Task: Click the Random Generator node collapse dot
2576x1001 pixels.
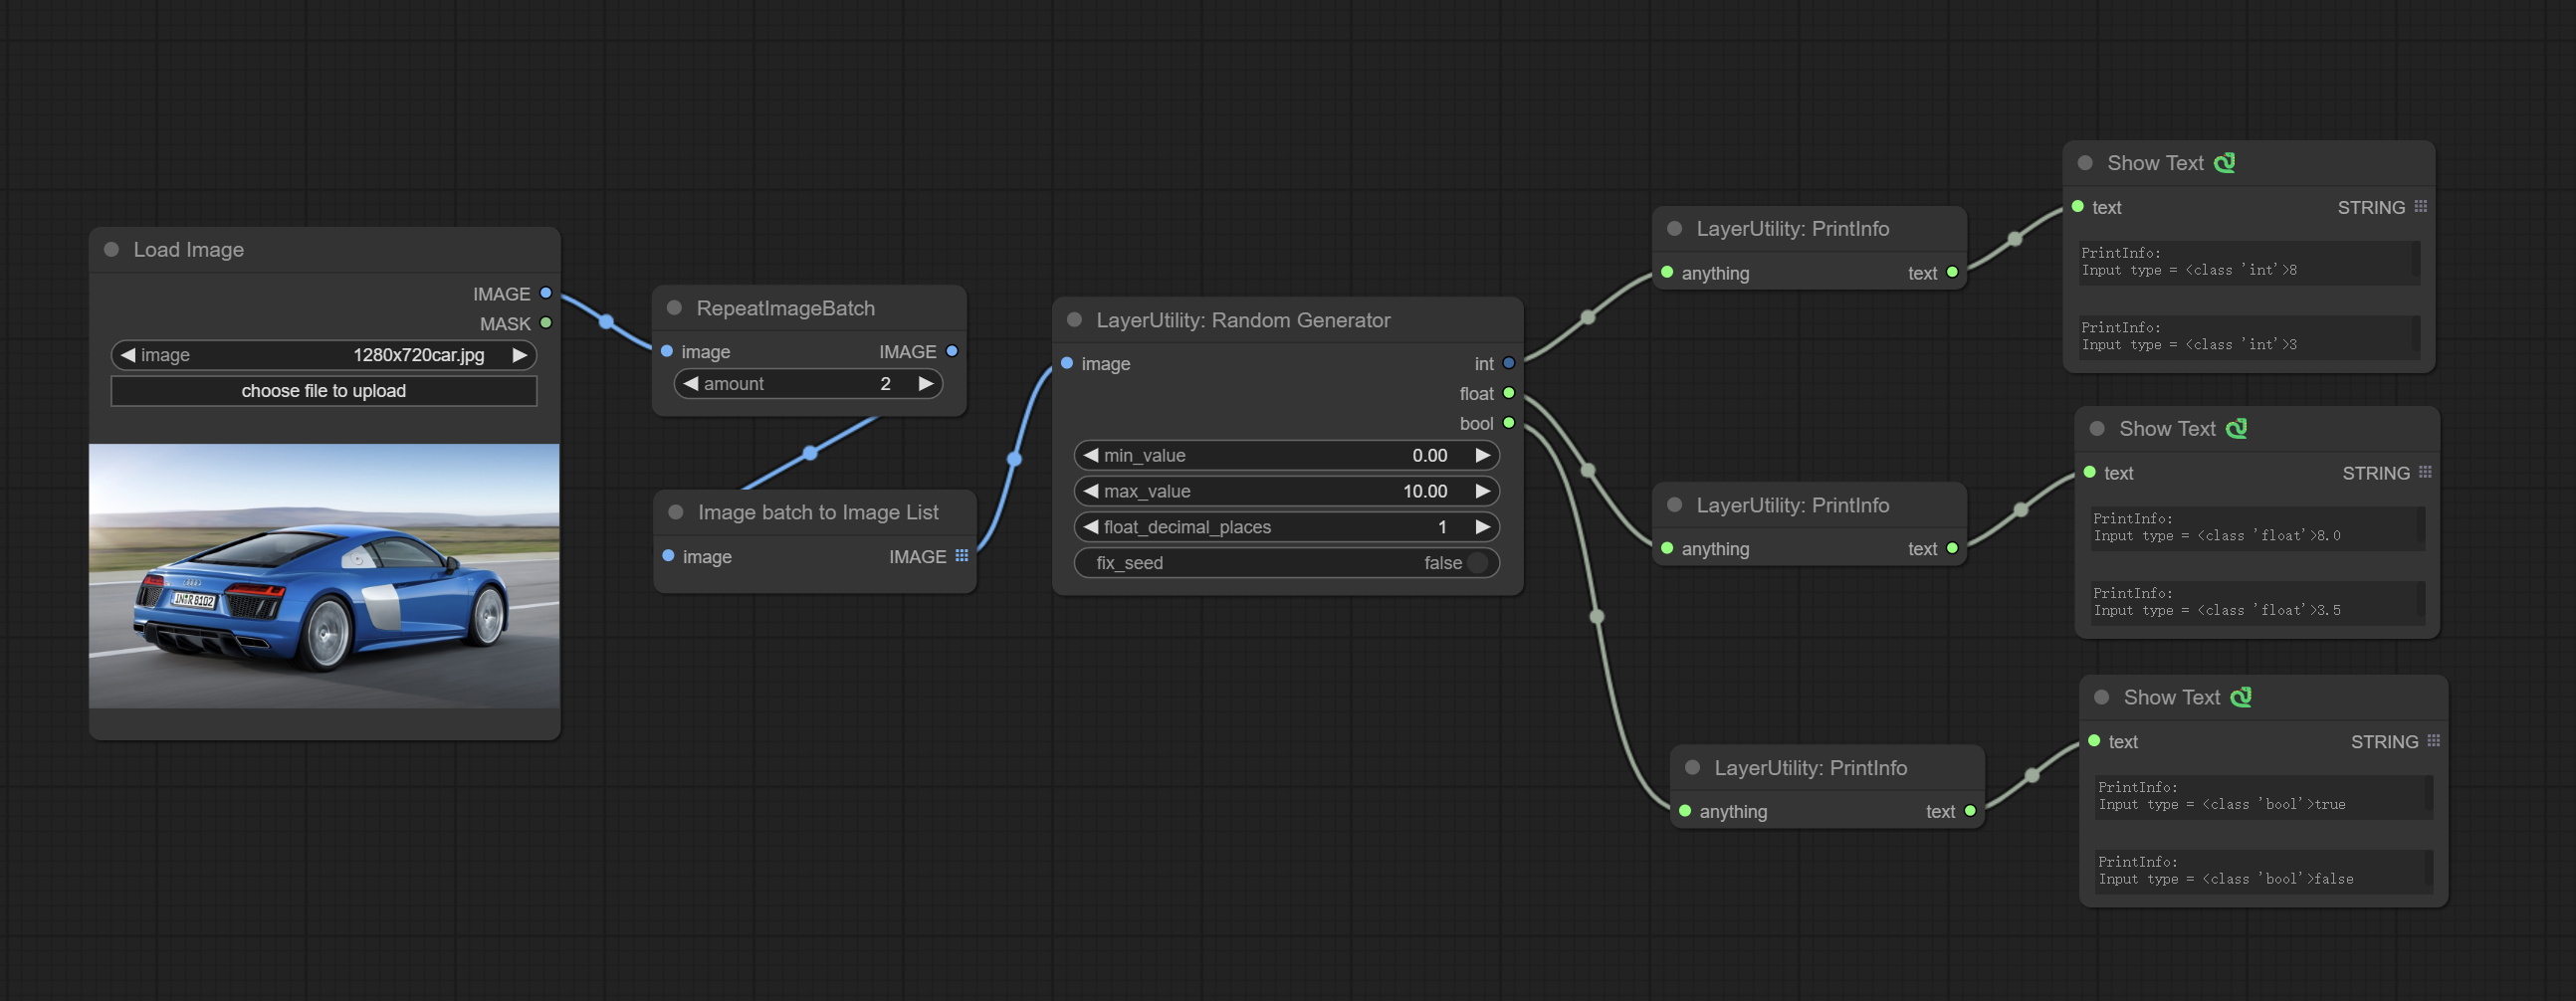Action: pos(1075,320)
